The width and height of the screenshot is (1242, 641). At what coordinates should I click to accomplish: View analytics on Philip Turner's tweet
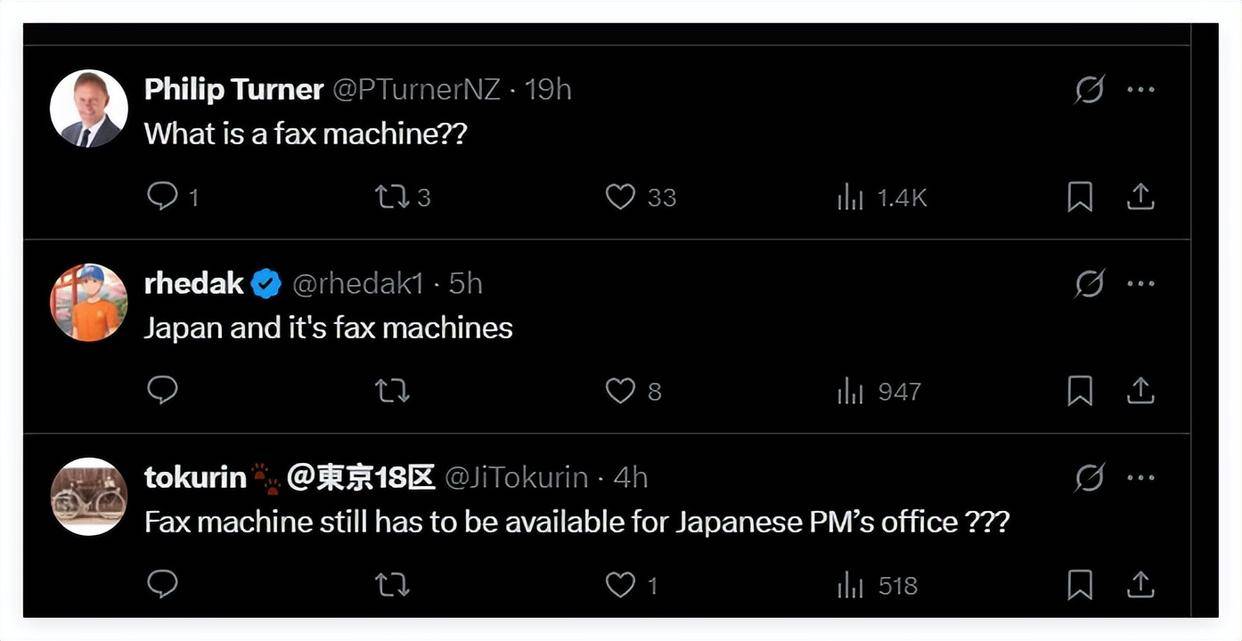[x=849, y=195]
